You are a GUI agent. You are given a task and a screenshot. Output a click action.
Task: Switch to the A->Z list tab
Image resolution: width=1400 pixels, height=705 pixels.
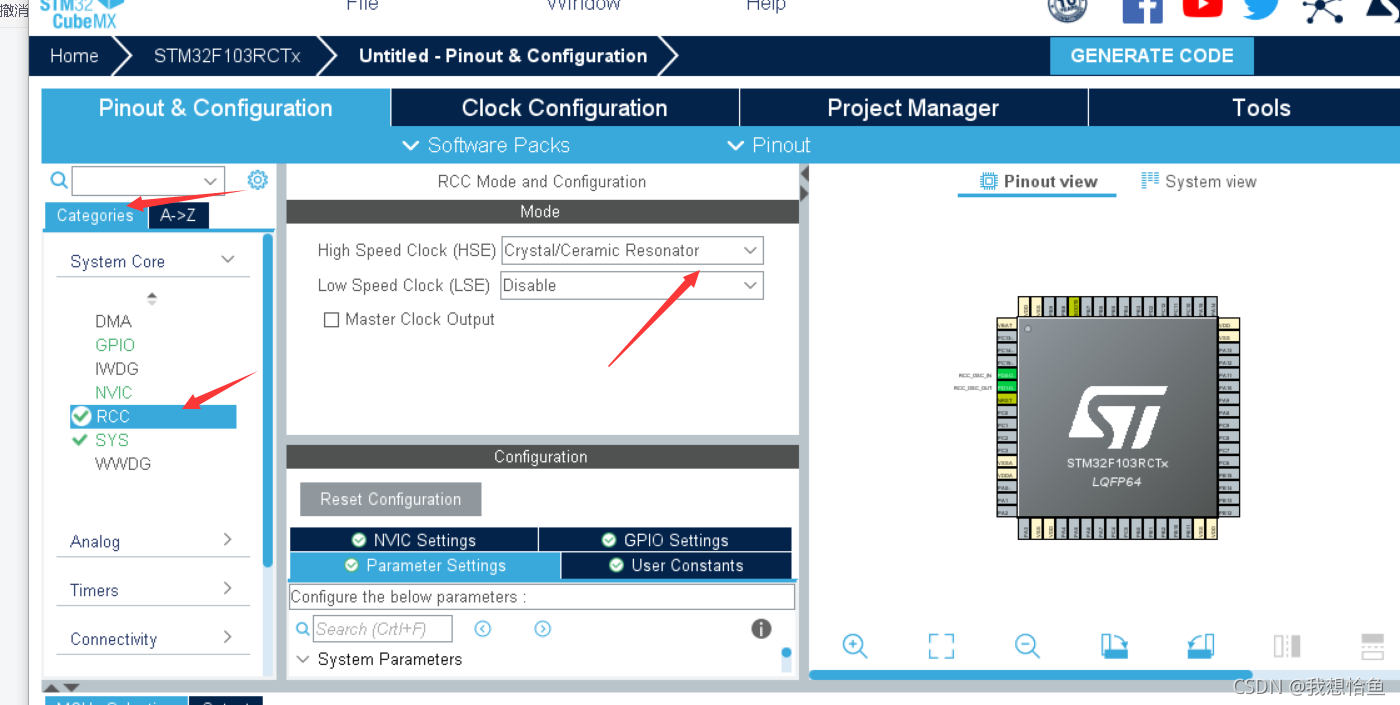[x=179, y=215]
